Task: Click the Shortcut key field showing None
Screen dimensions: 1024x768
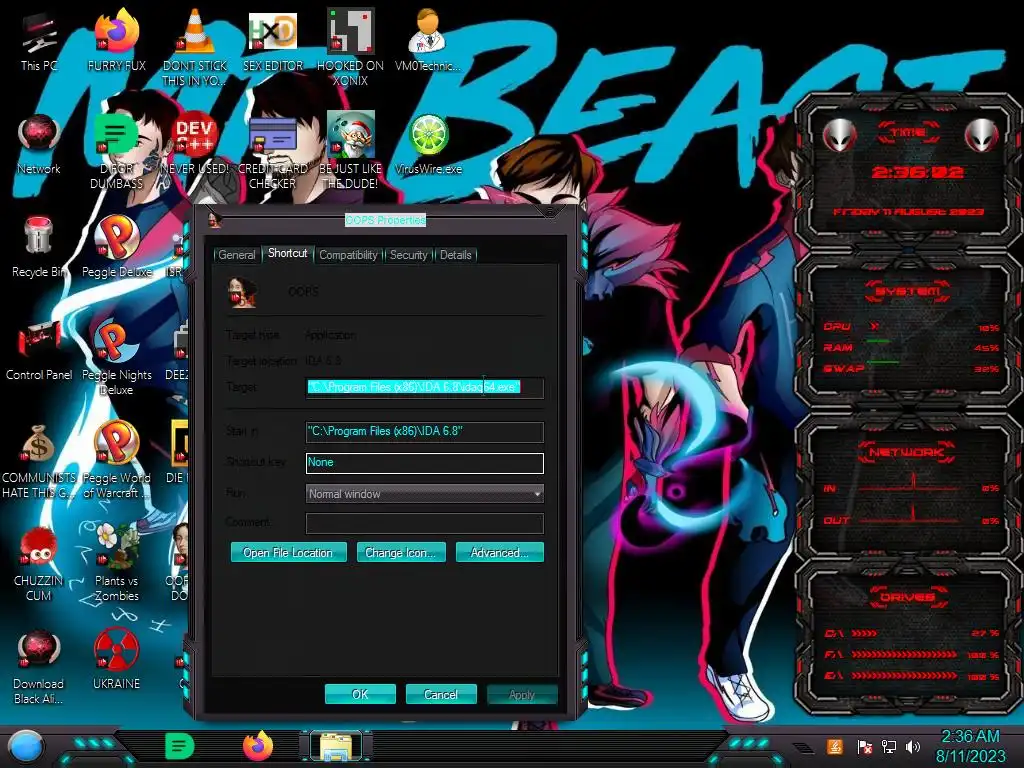Action: (x=424, y=462)
